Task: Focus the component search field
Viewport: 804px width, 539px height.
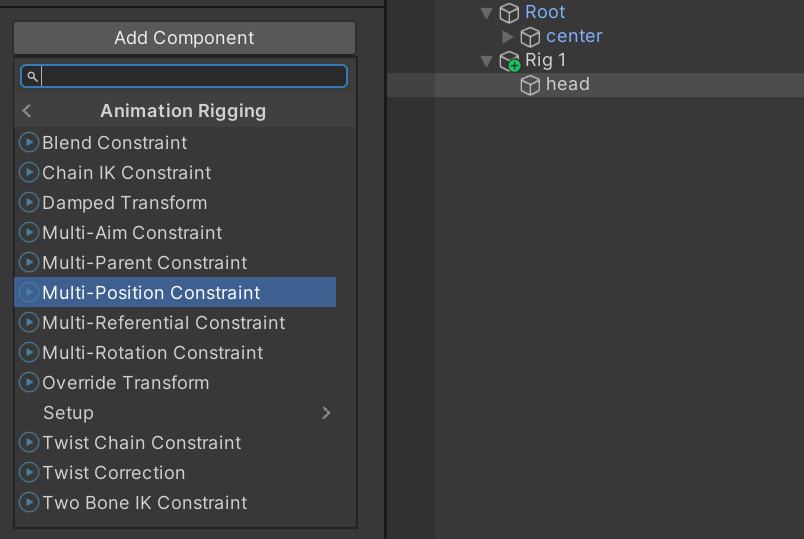Action: [x=193, y=76]
